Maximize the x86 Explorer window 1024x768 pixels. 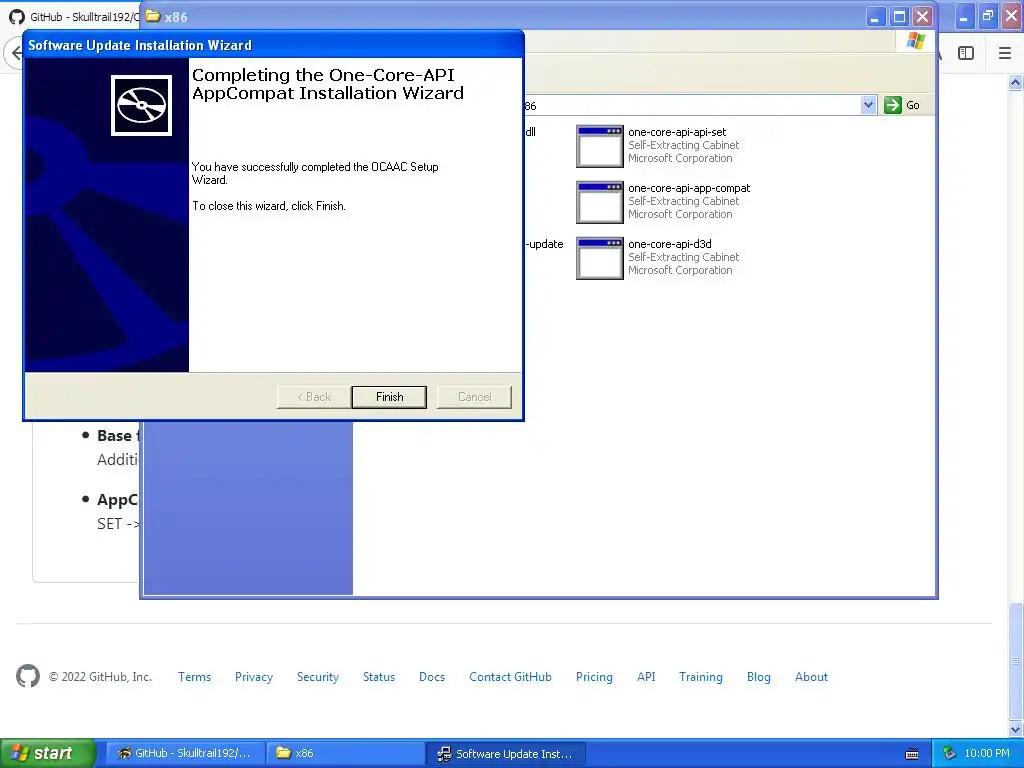click(899, 17)
